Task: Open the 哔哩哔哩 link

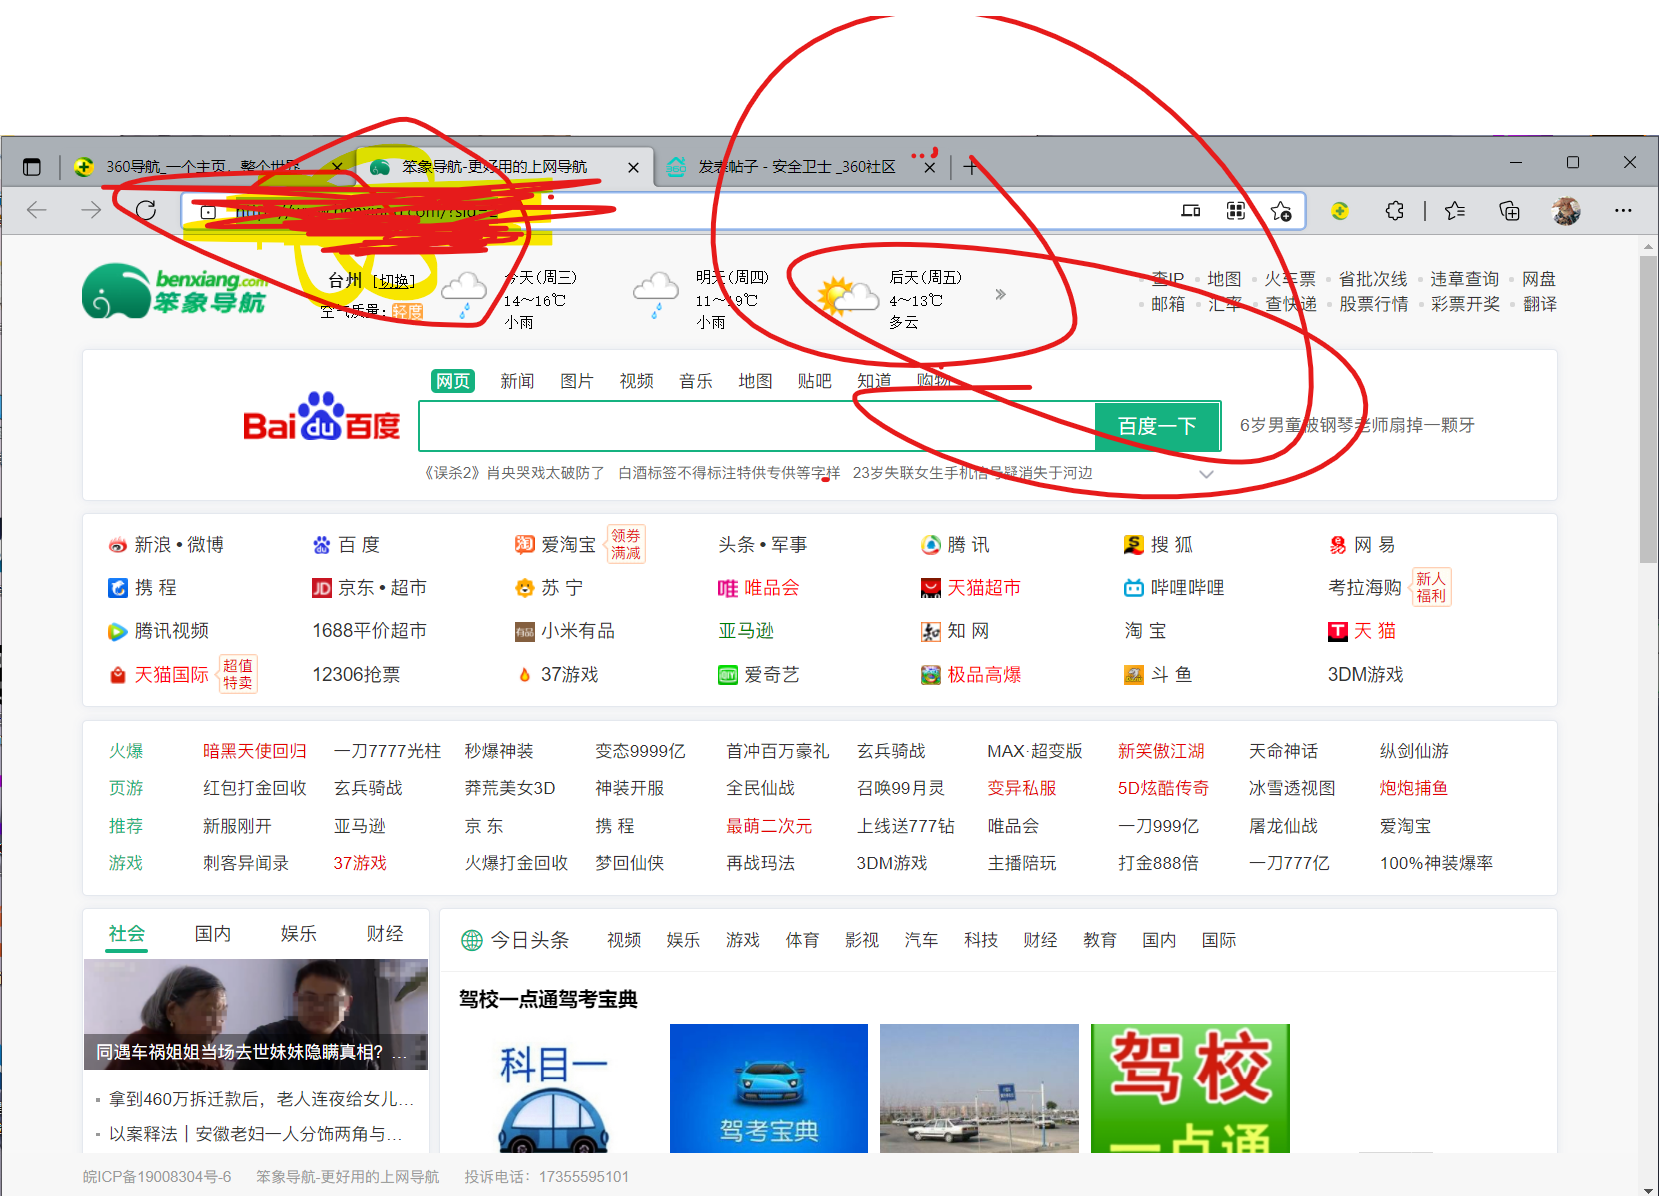Action: (x=1174, y=588)
